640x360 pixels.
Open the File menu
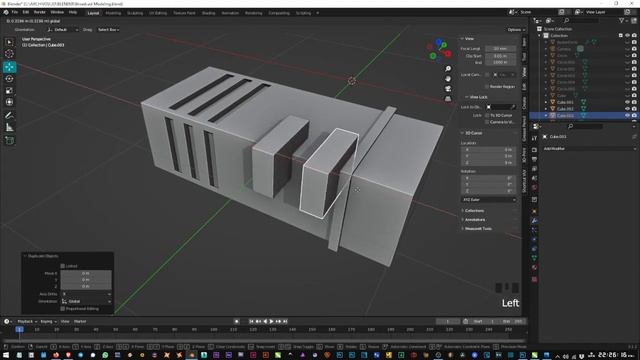15,12
